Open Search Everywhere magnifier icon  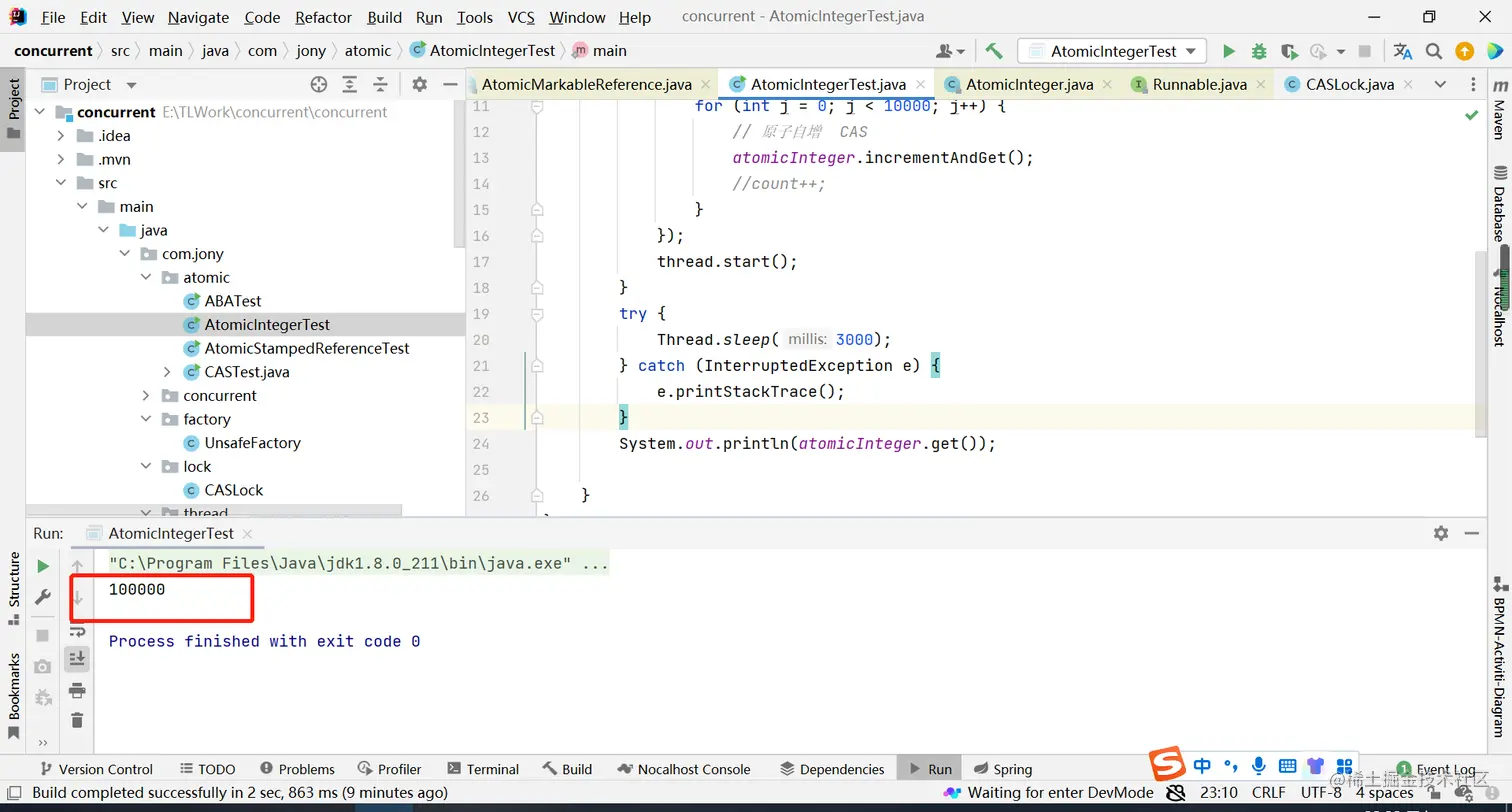pos(1434,51)
